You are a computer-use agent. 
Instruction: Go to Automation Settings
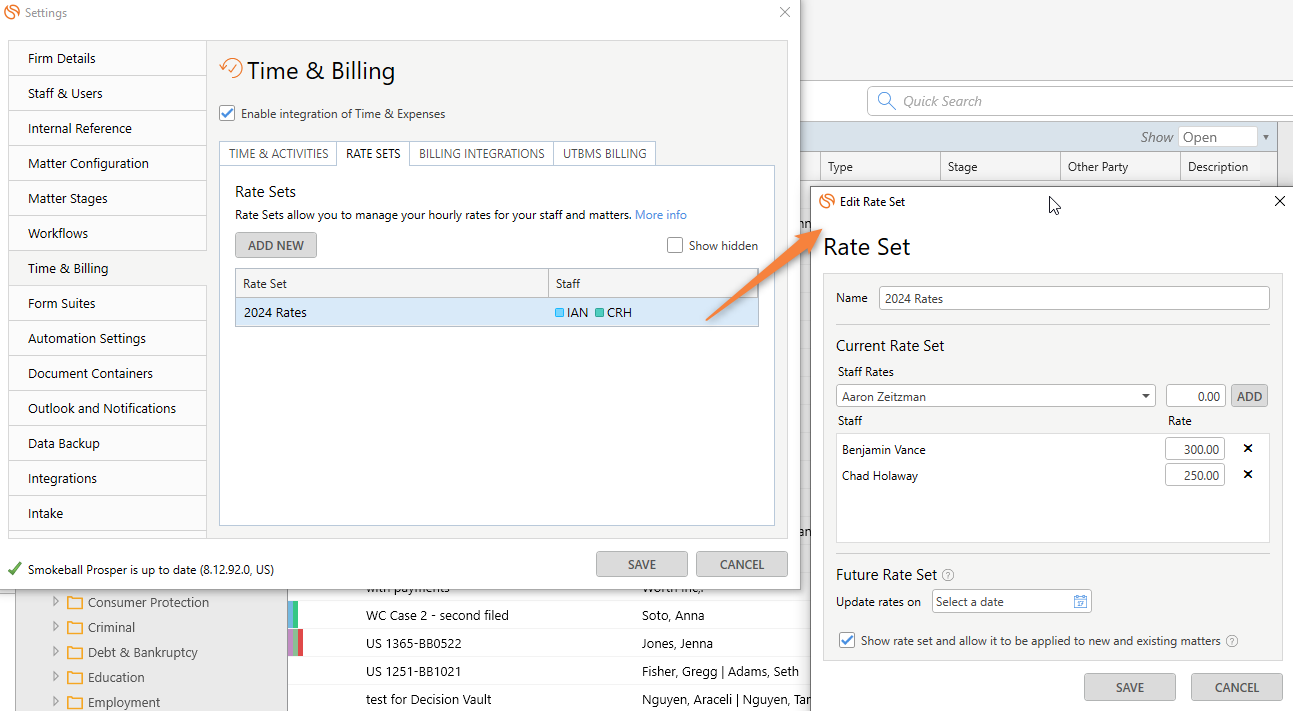point(107,338)
